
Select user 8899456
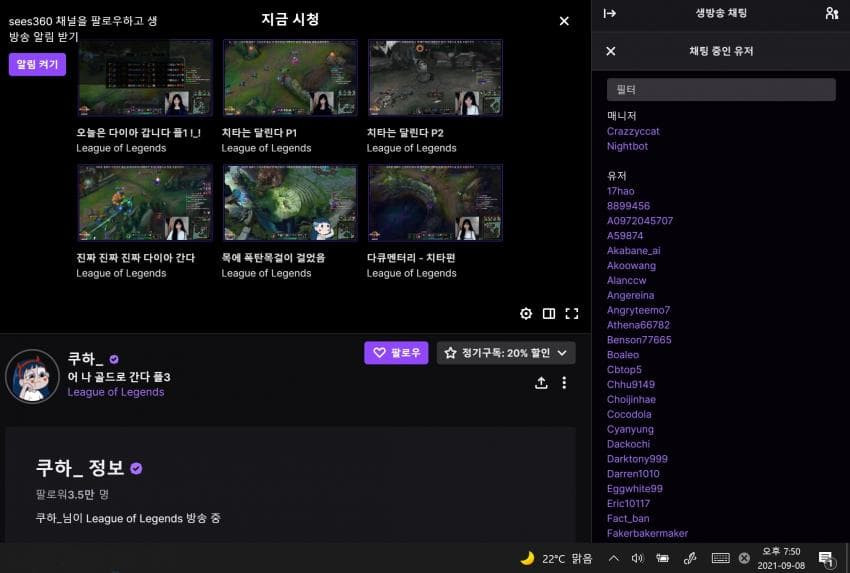(628, 206)
